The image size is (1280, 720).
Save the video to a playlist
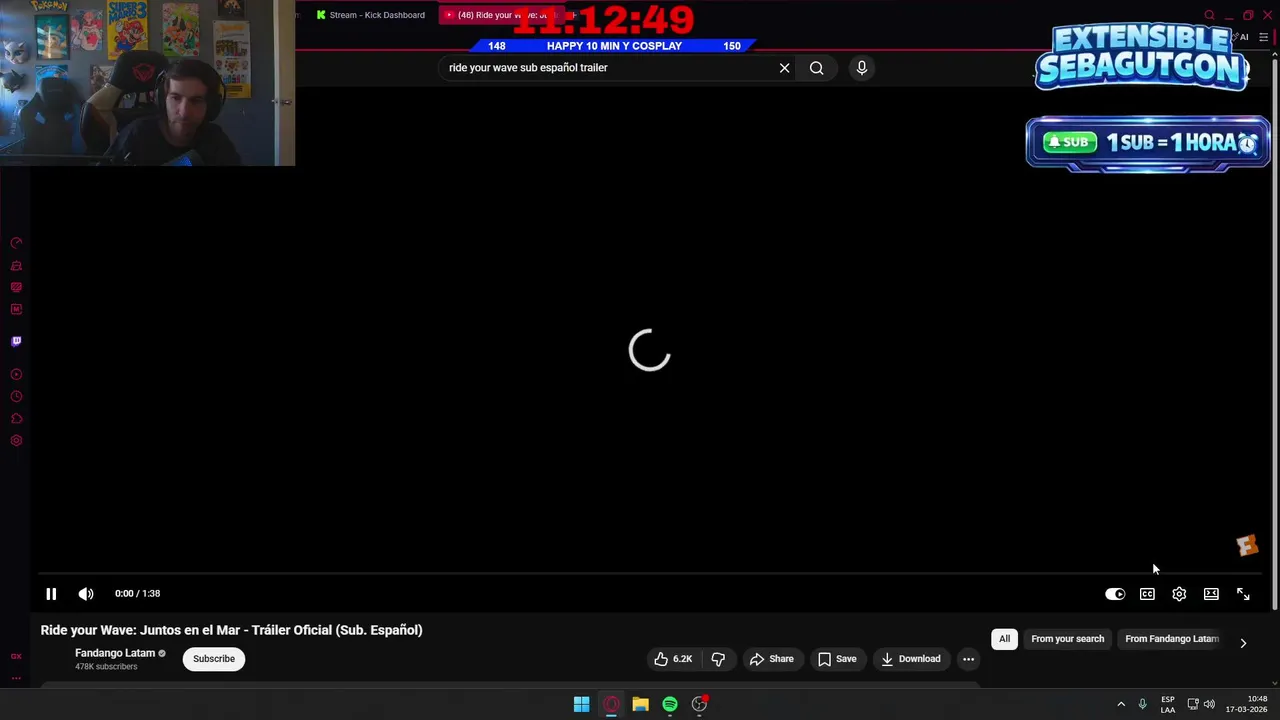point(837,659)
